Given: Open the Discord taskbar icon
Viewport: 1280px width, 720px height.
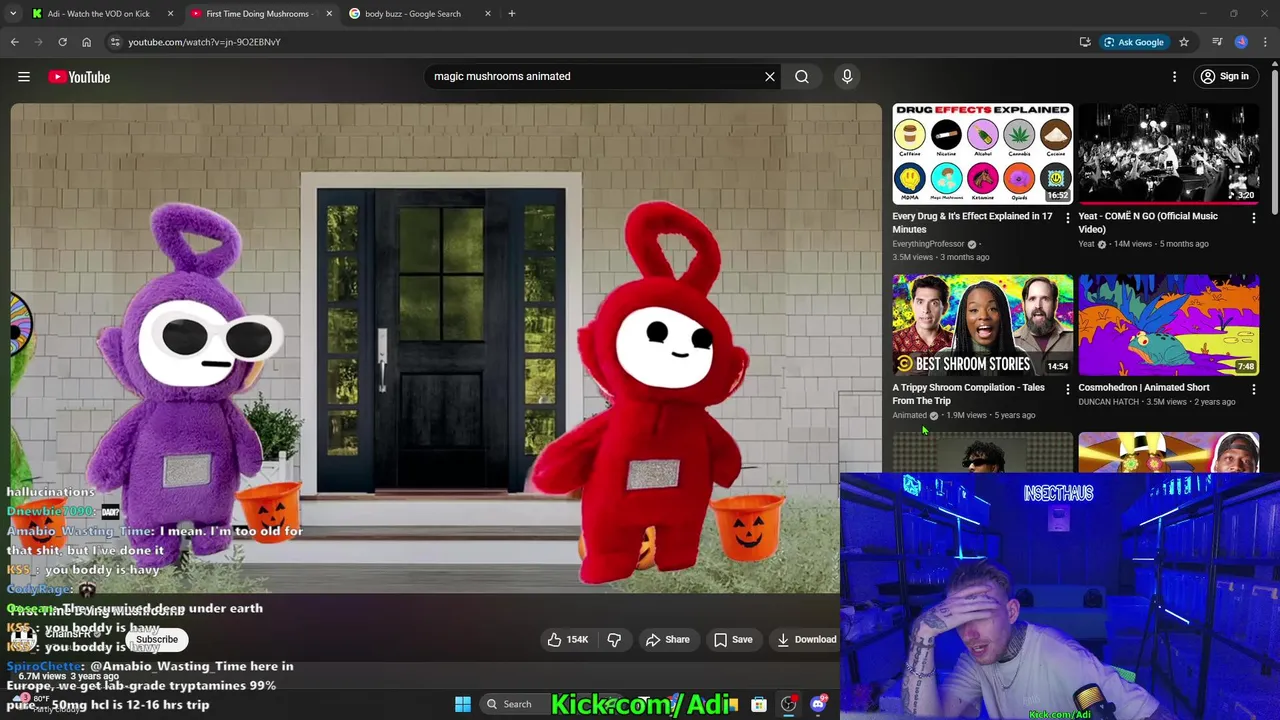Looking at the screenshot, I should 818,704.
